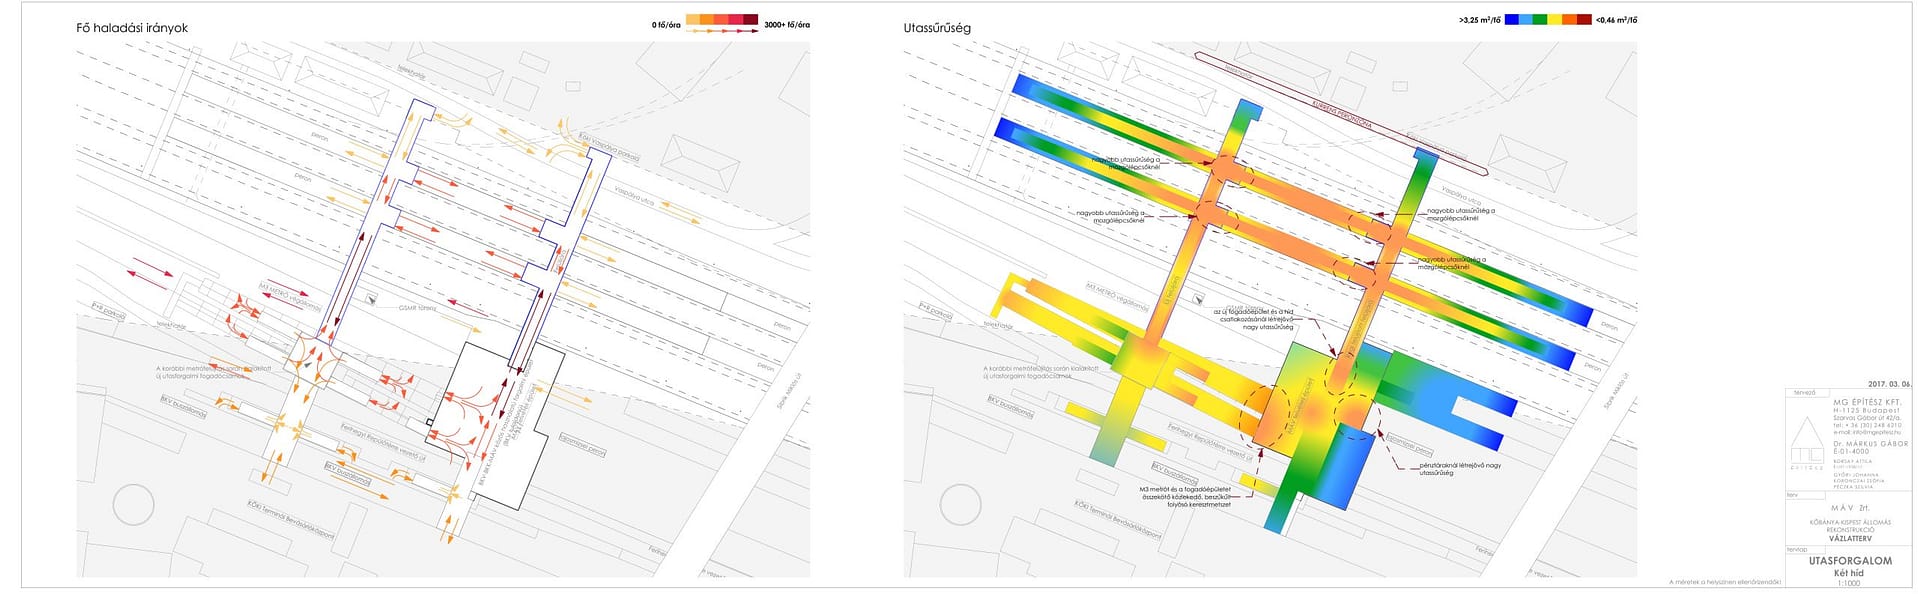This screenshot has width=1918, height=609.
Task: Click the 'Utassűrűség' map heading
Action: click(936, 28)
